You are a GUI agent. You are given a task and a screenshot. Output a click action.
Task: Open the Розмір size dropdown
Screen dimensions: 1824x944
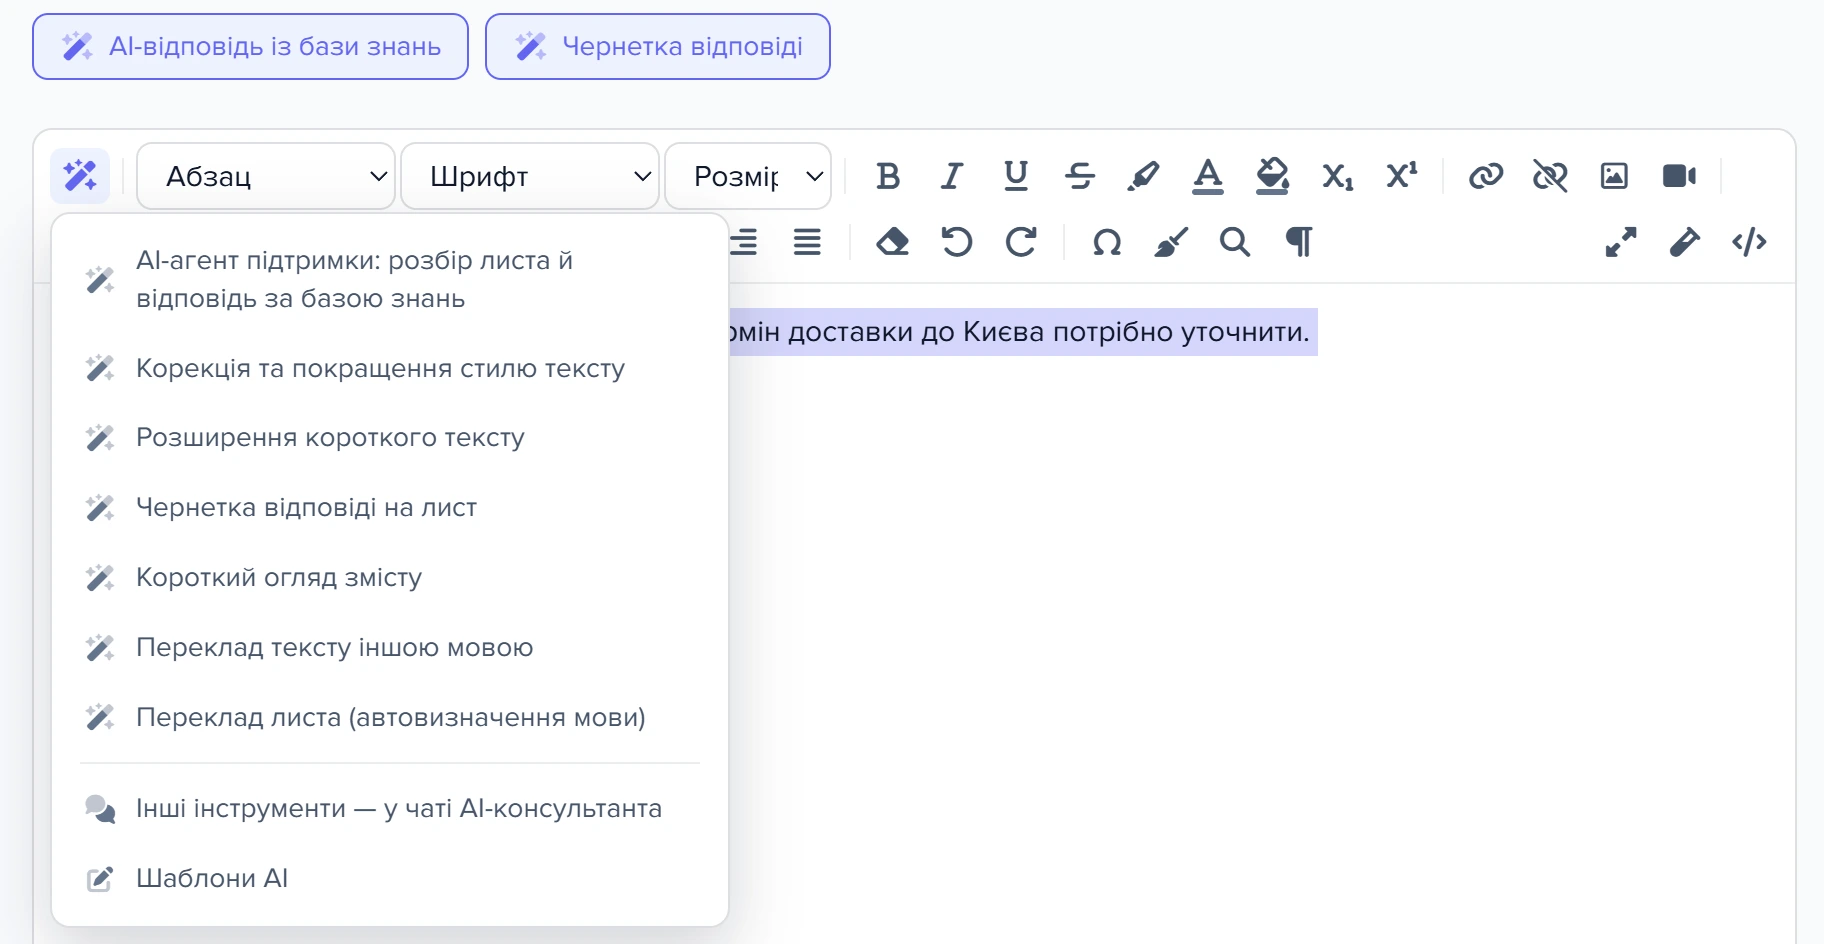pyautogui.click(x=748, y=176)
